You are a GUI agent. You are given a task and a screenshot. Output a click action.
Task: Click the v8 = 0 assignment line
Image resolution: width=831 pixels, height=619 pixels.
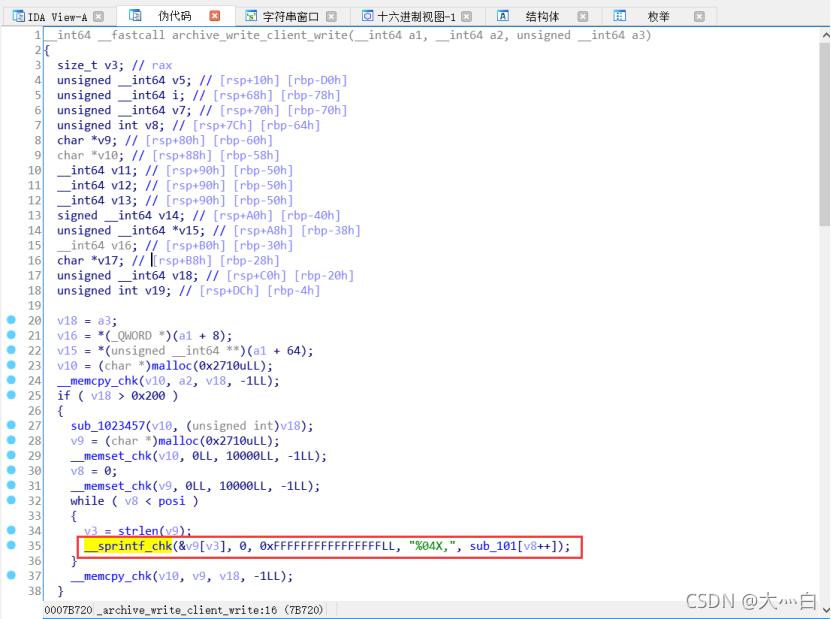94,471
